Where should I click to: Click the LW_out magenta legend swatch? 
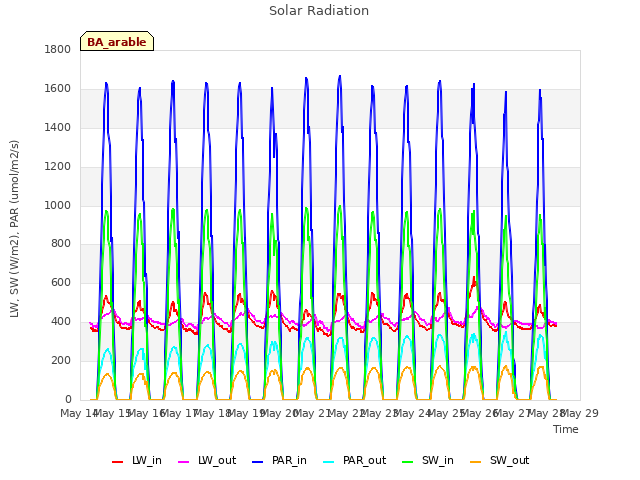click(x=184, y=462)
